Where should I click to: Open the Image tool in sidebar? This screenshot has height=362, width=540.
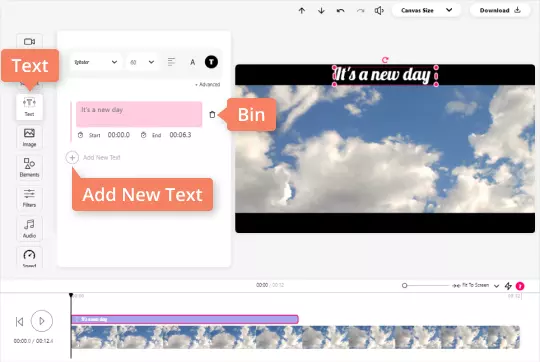(29, 137)
